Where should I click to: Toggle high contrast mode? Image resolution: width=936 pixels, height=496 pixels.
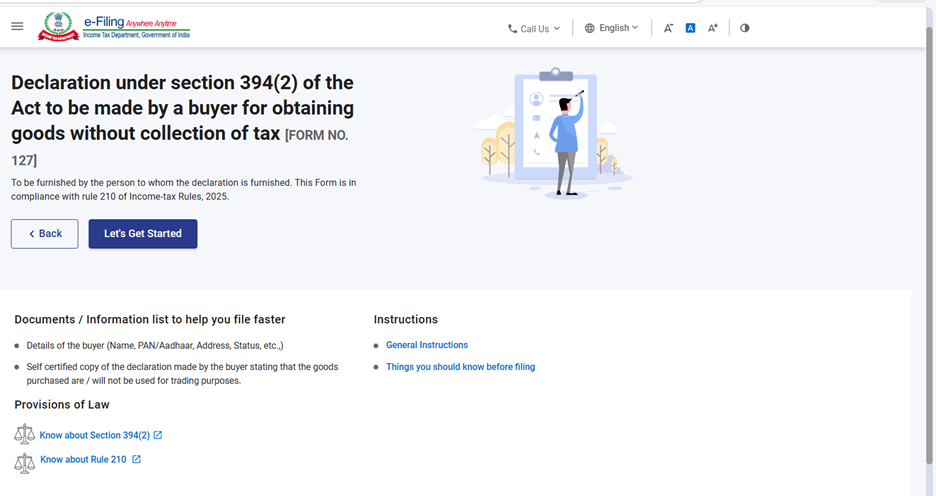pyautogui.click(x=745, y=28)
